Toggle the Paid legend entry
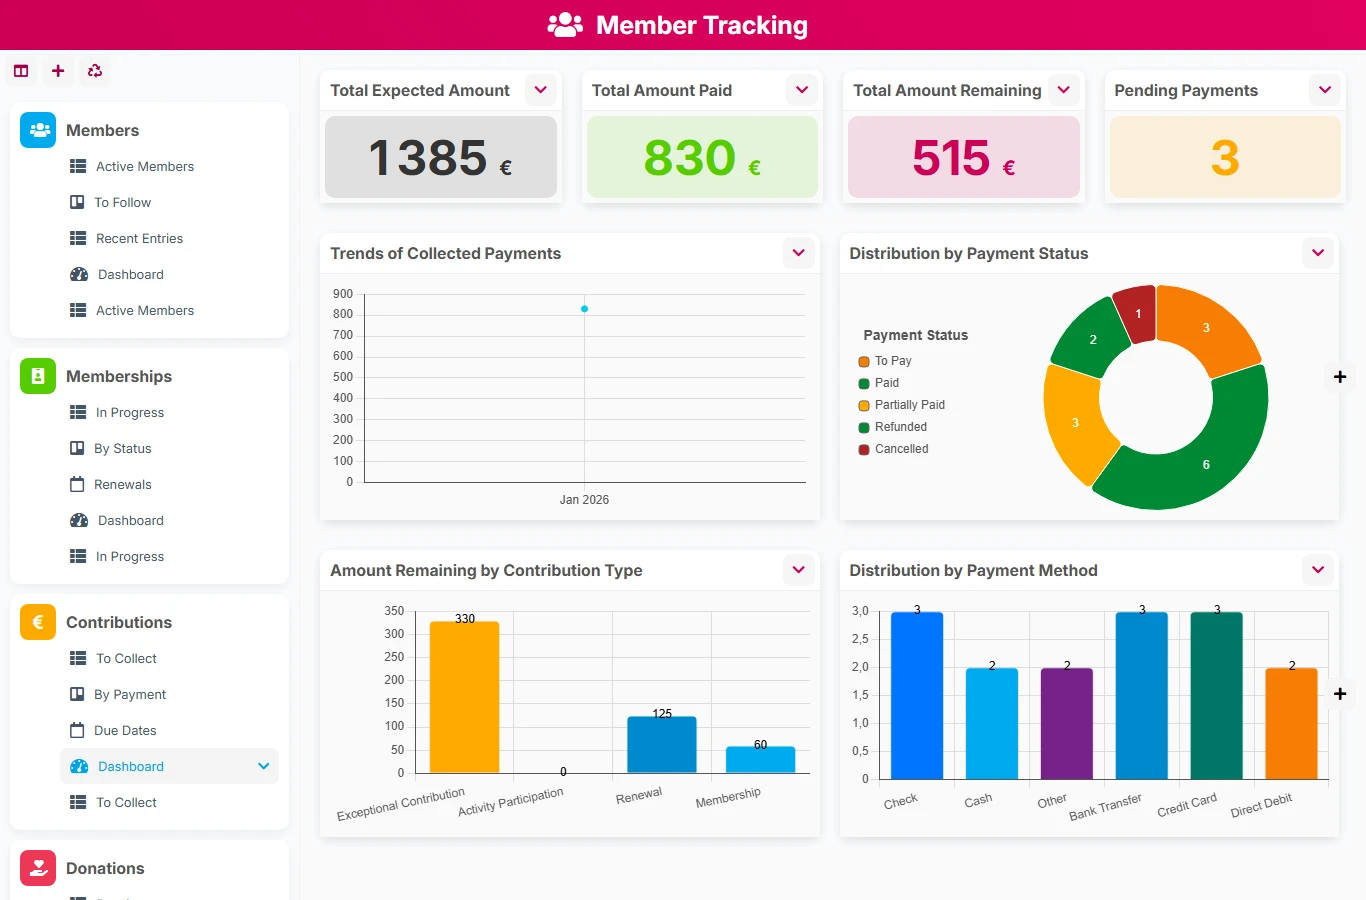The height and width of the screenshot is (900, 1366). [x=879, y=383]
